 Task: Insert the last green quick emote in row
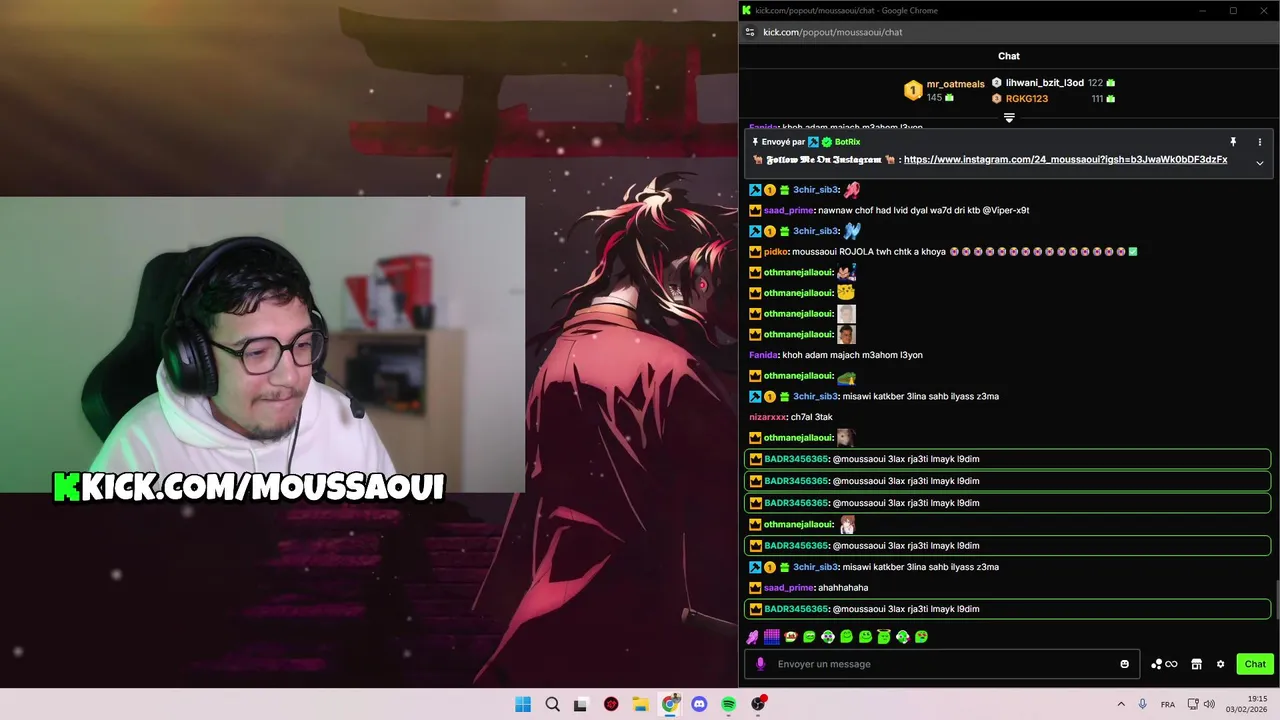[921, 637]
